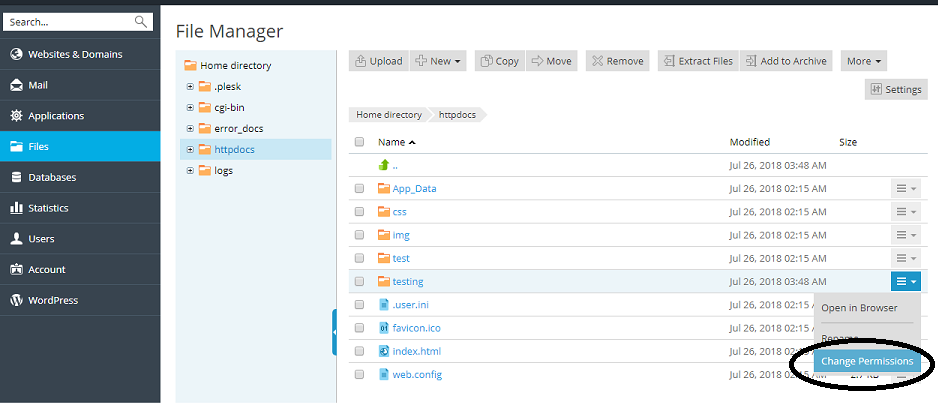Open Statistics bar chart icon

pos(16,208)
